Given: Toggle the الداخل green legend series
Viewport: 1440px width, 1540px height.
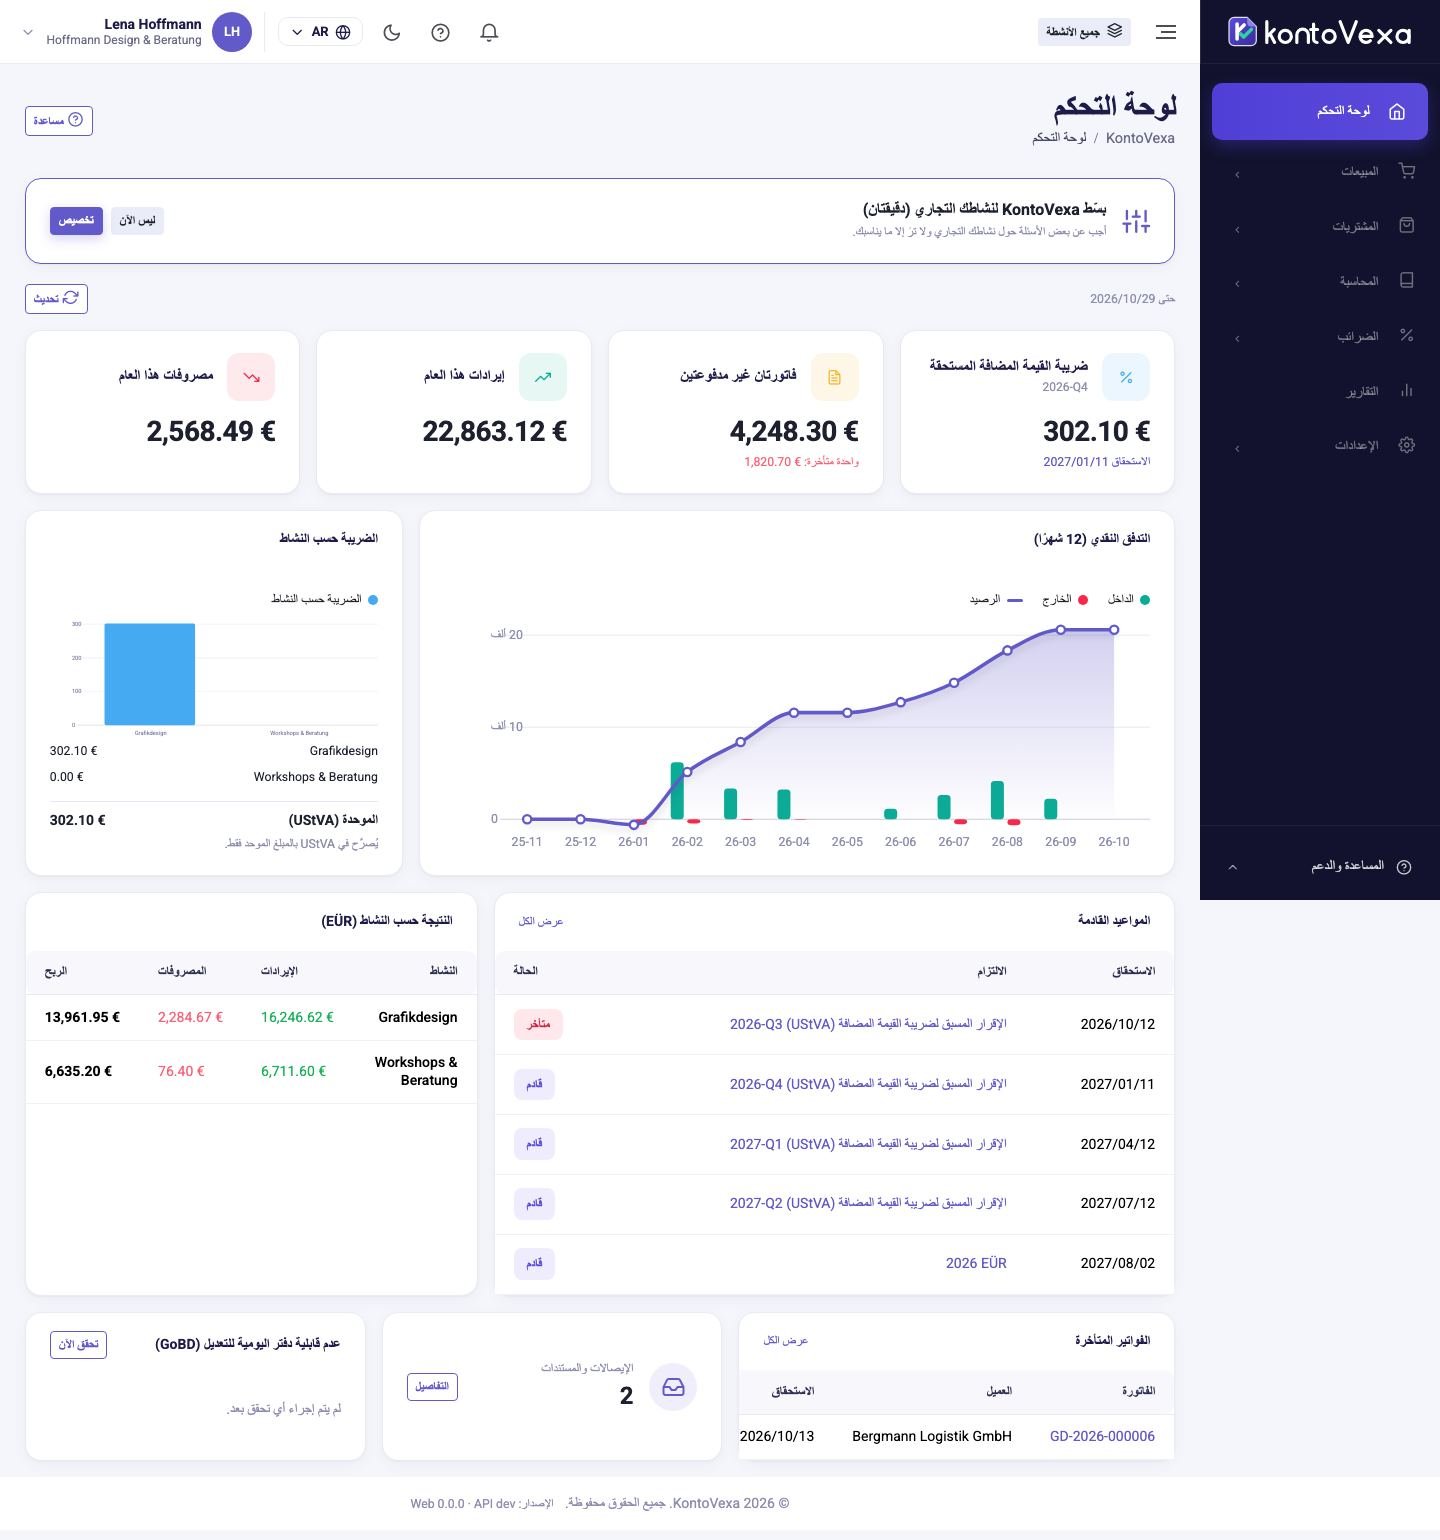Looking at the screenshot, I should click(1128, 599).
